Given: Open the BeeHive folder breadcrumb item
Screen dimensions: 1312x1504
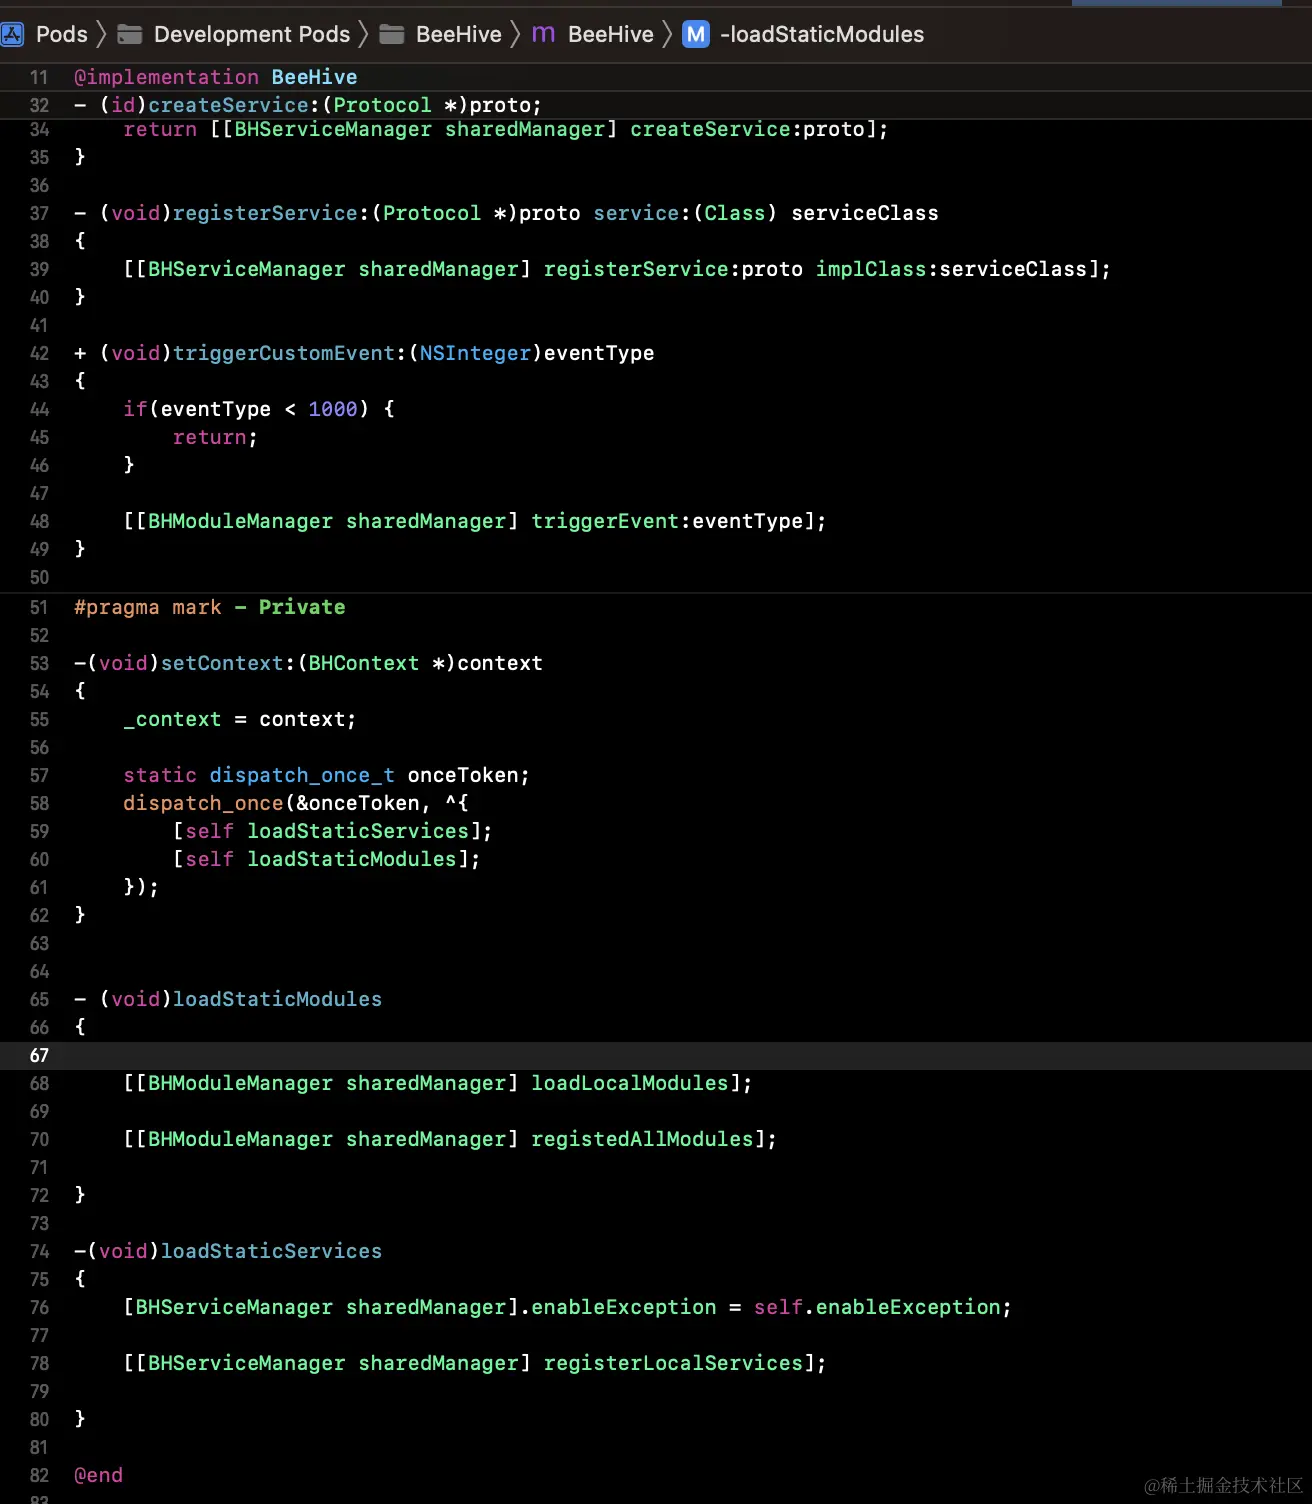Looking at the screenshot, I should [459, 35].
